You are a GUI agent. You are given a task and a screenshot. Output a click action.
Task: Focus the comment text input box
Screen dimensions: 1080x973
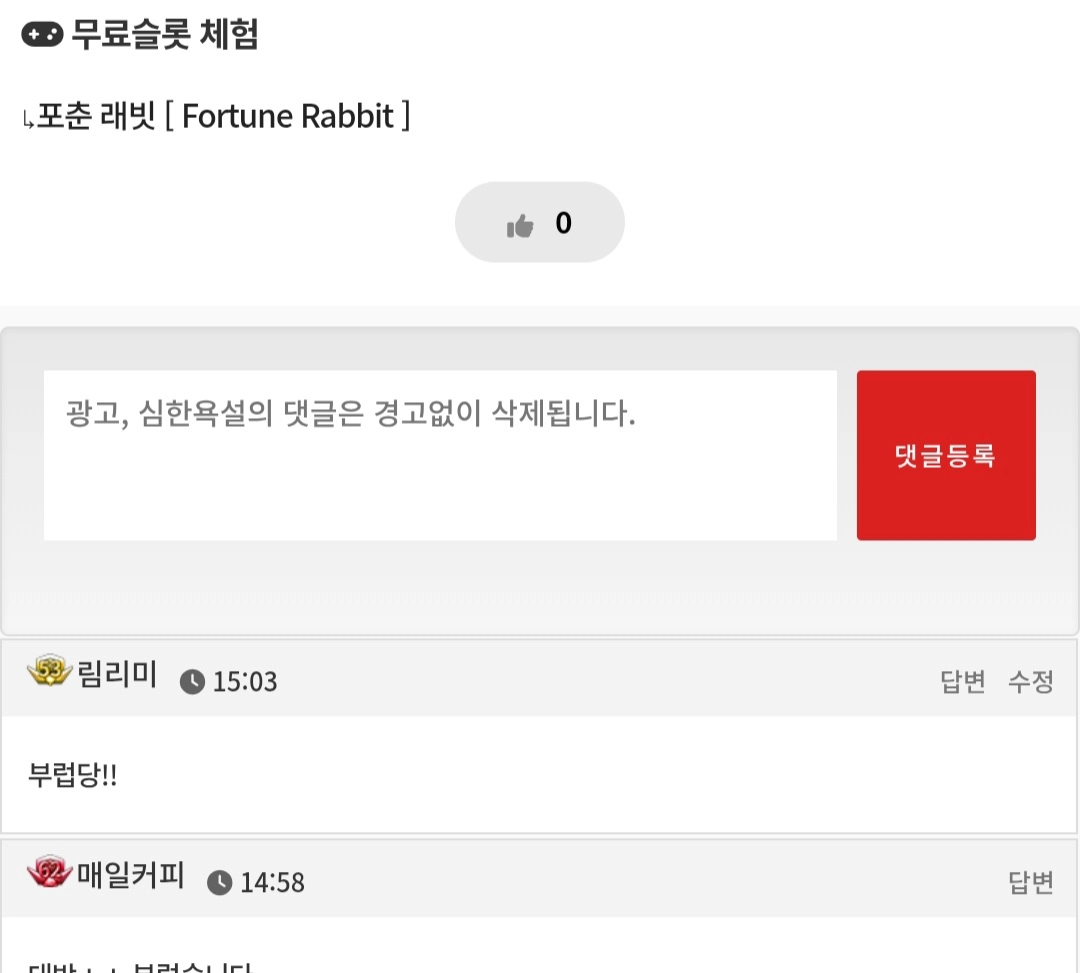[x=440, y=455]
